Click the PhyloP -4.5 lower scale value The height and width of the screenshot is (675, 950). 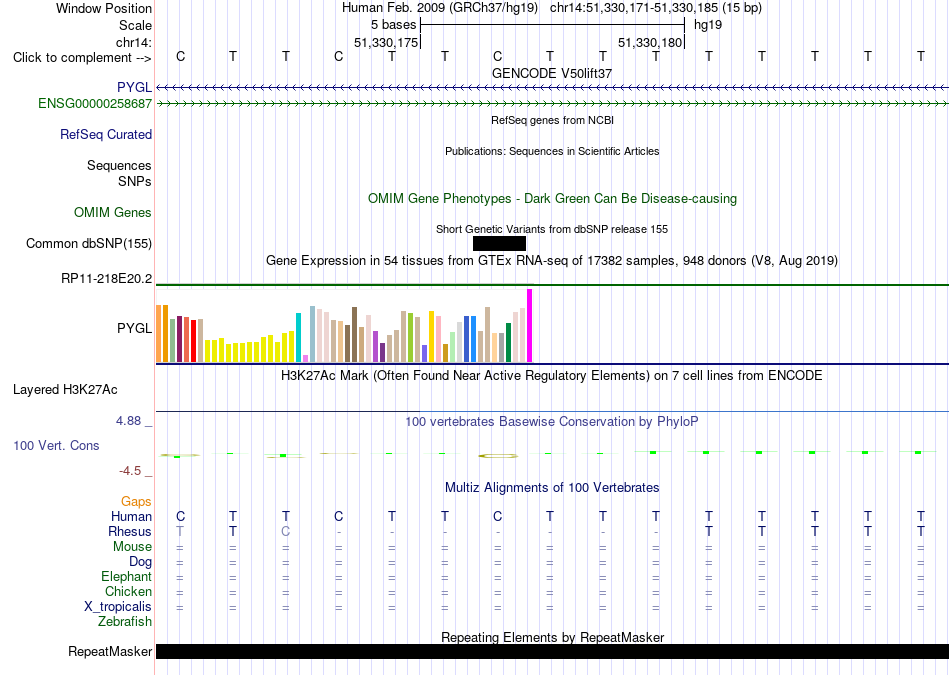130,471
